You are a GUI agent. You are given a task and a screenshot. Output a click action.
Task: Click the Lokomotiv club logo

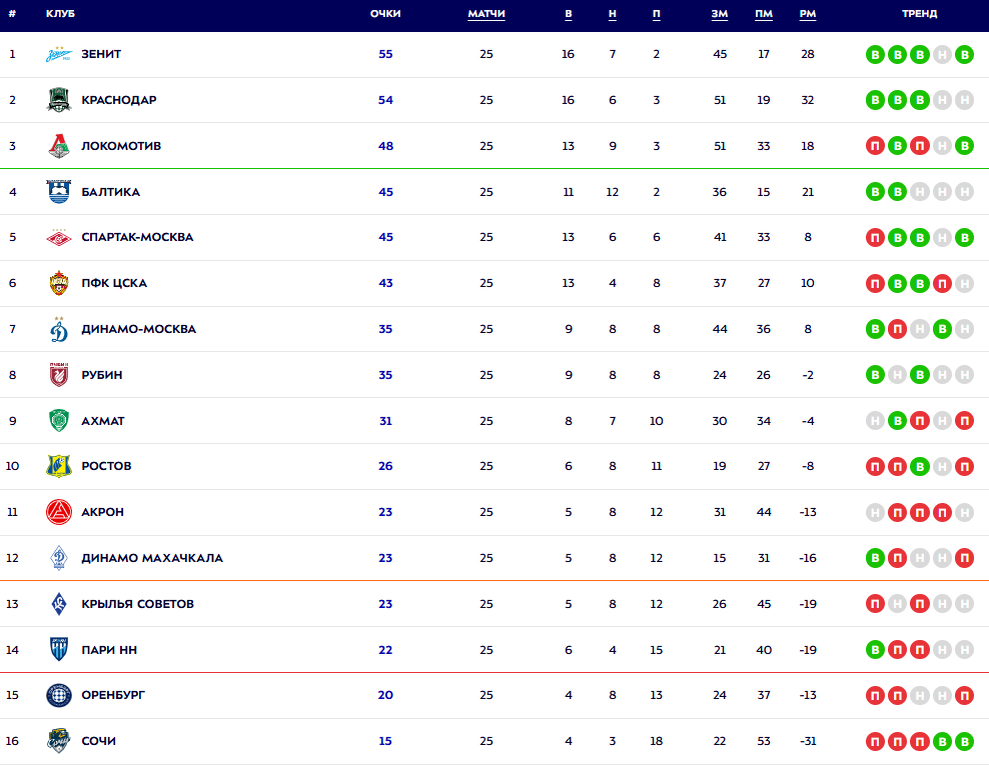point(59,146)
